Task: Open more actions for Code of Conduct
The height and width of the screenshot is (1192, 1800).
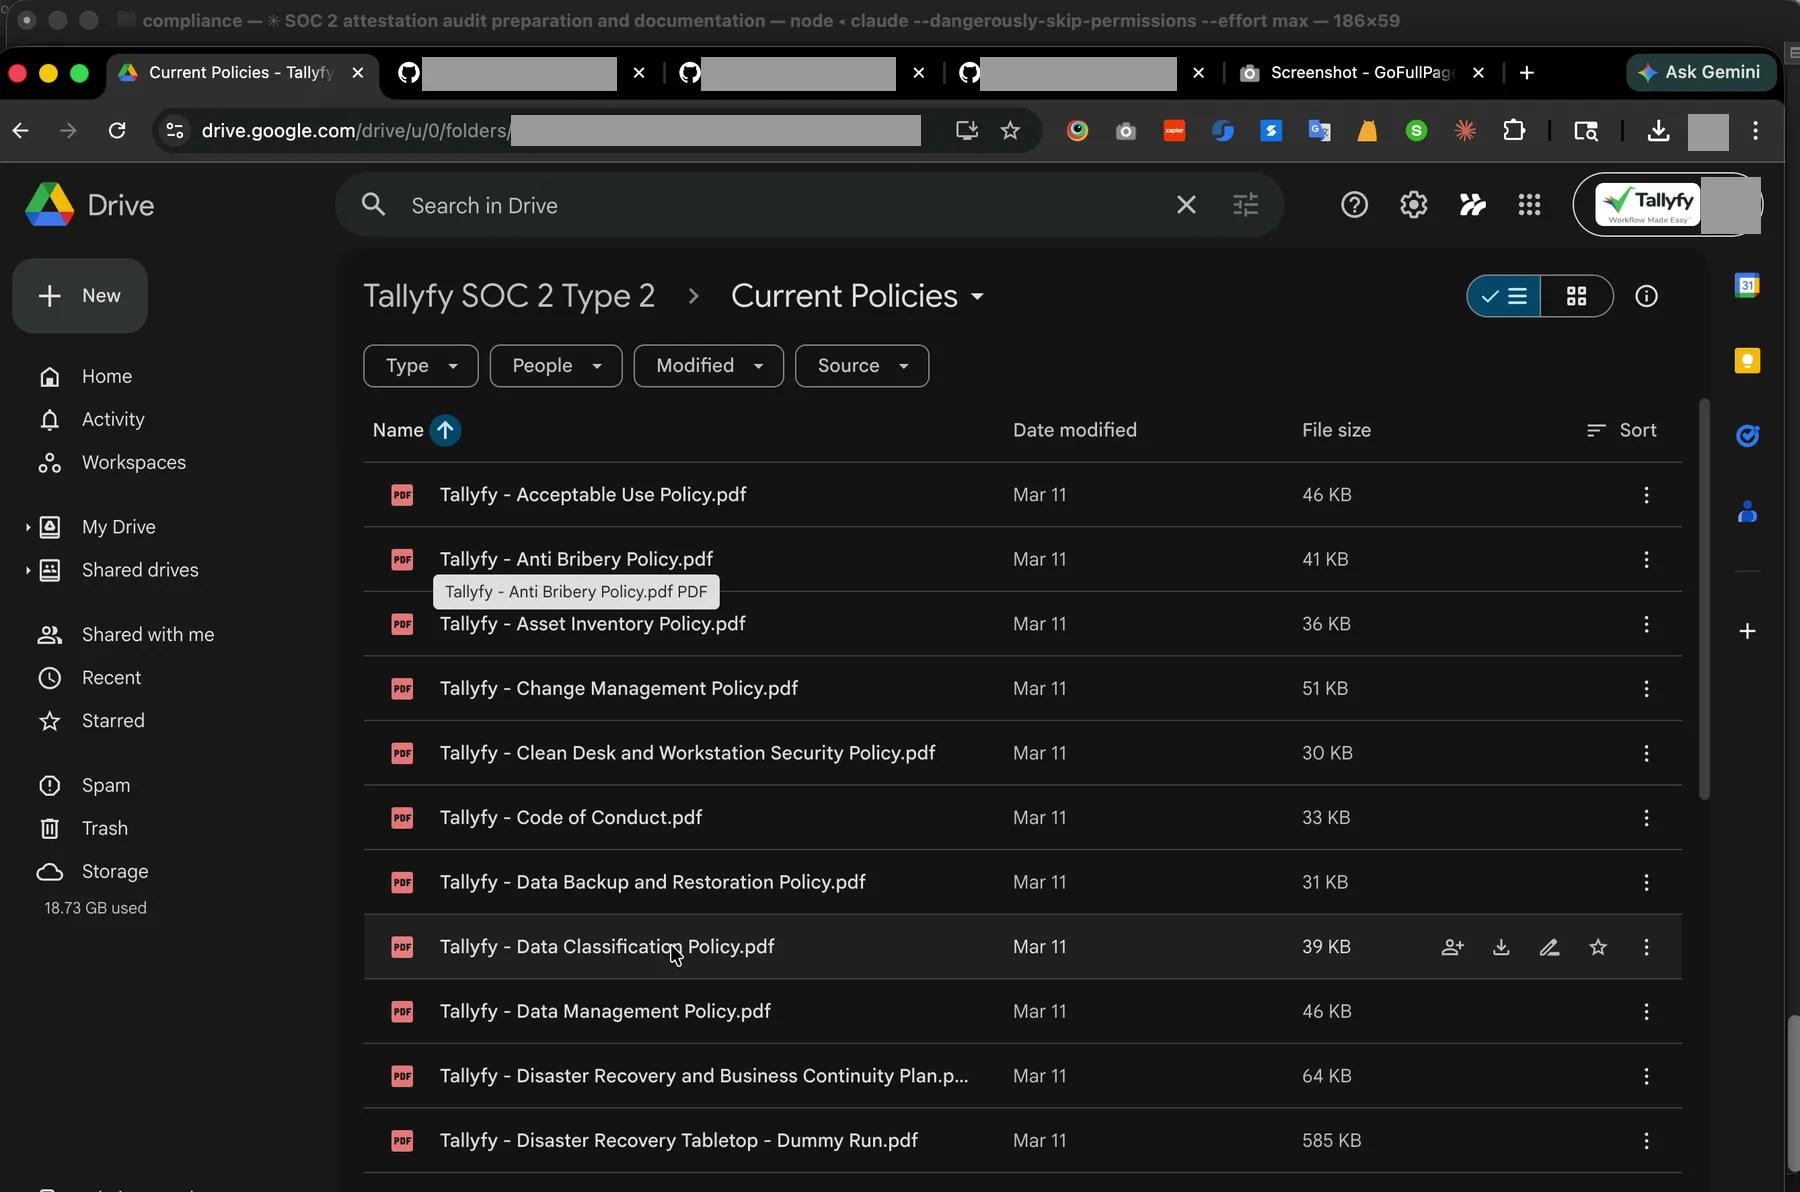Action: 1646,818
